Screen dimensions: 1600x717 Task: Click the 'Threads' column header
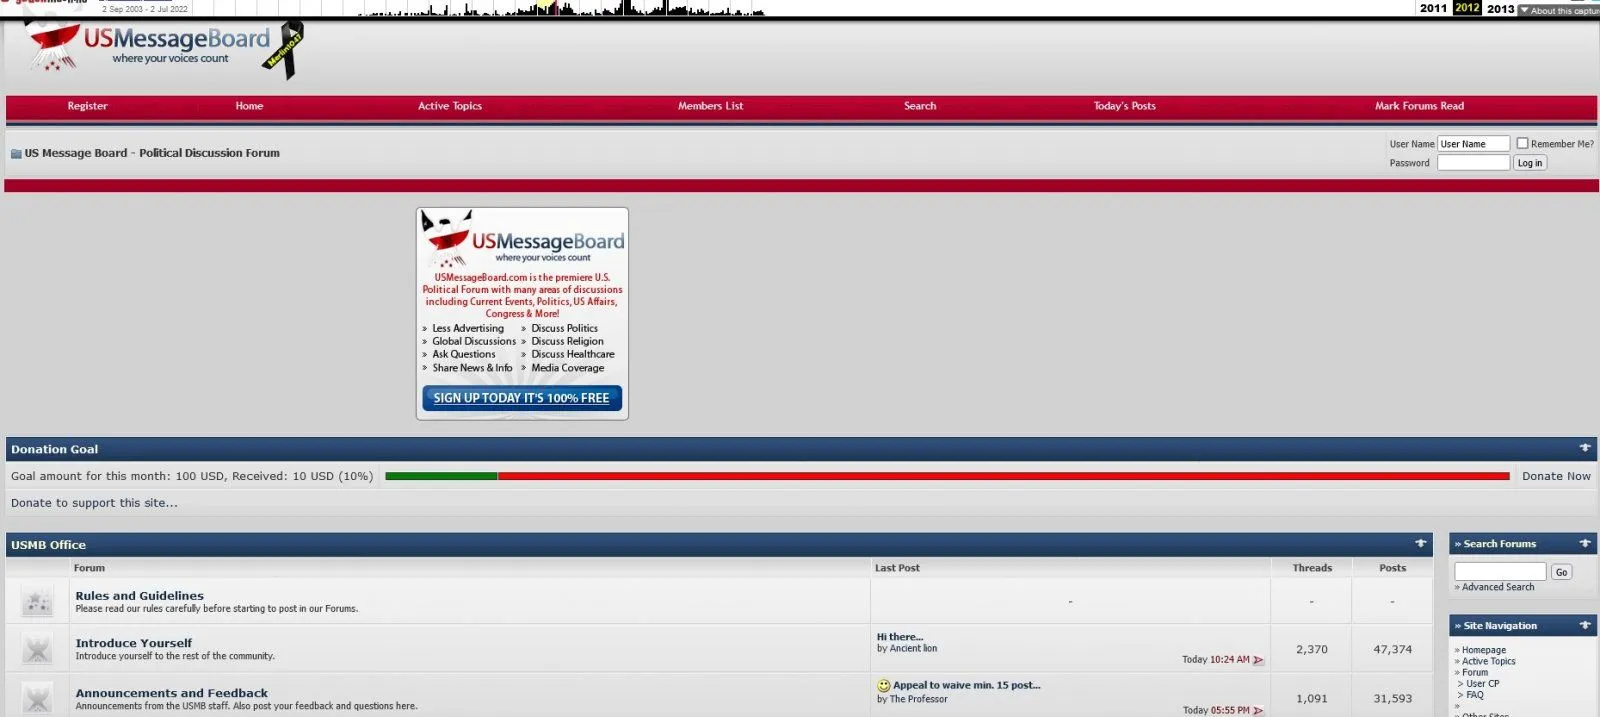pos(1311,568)
